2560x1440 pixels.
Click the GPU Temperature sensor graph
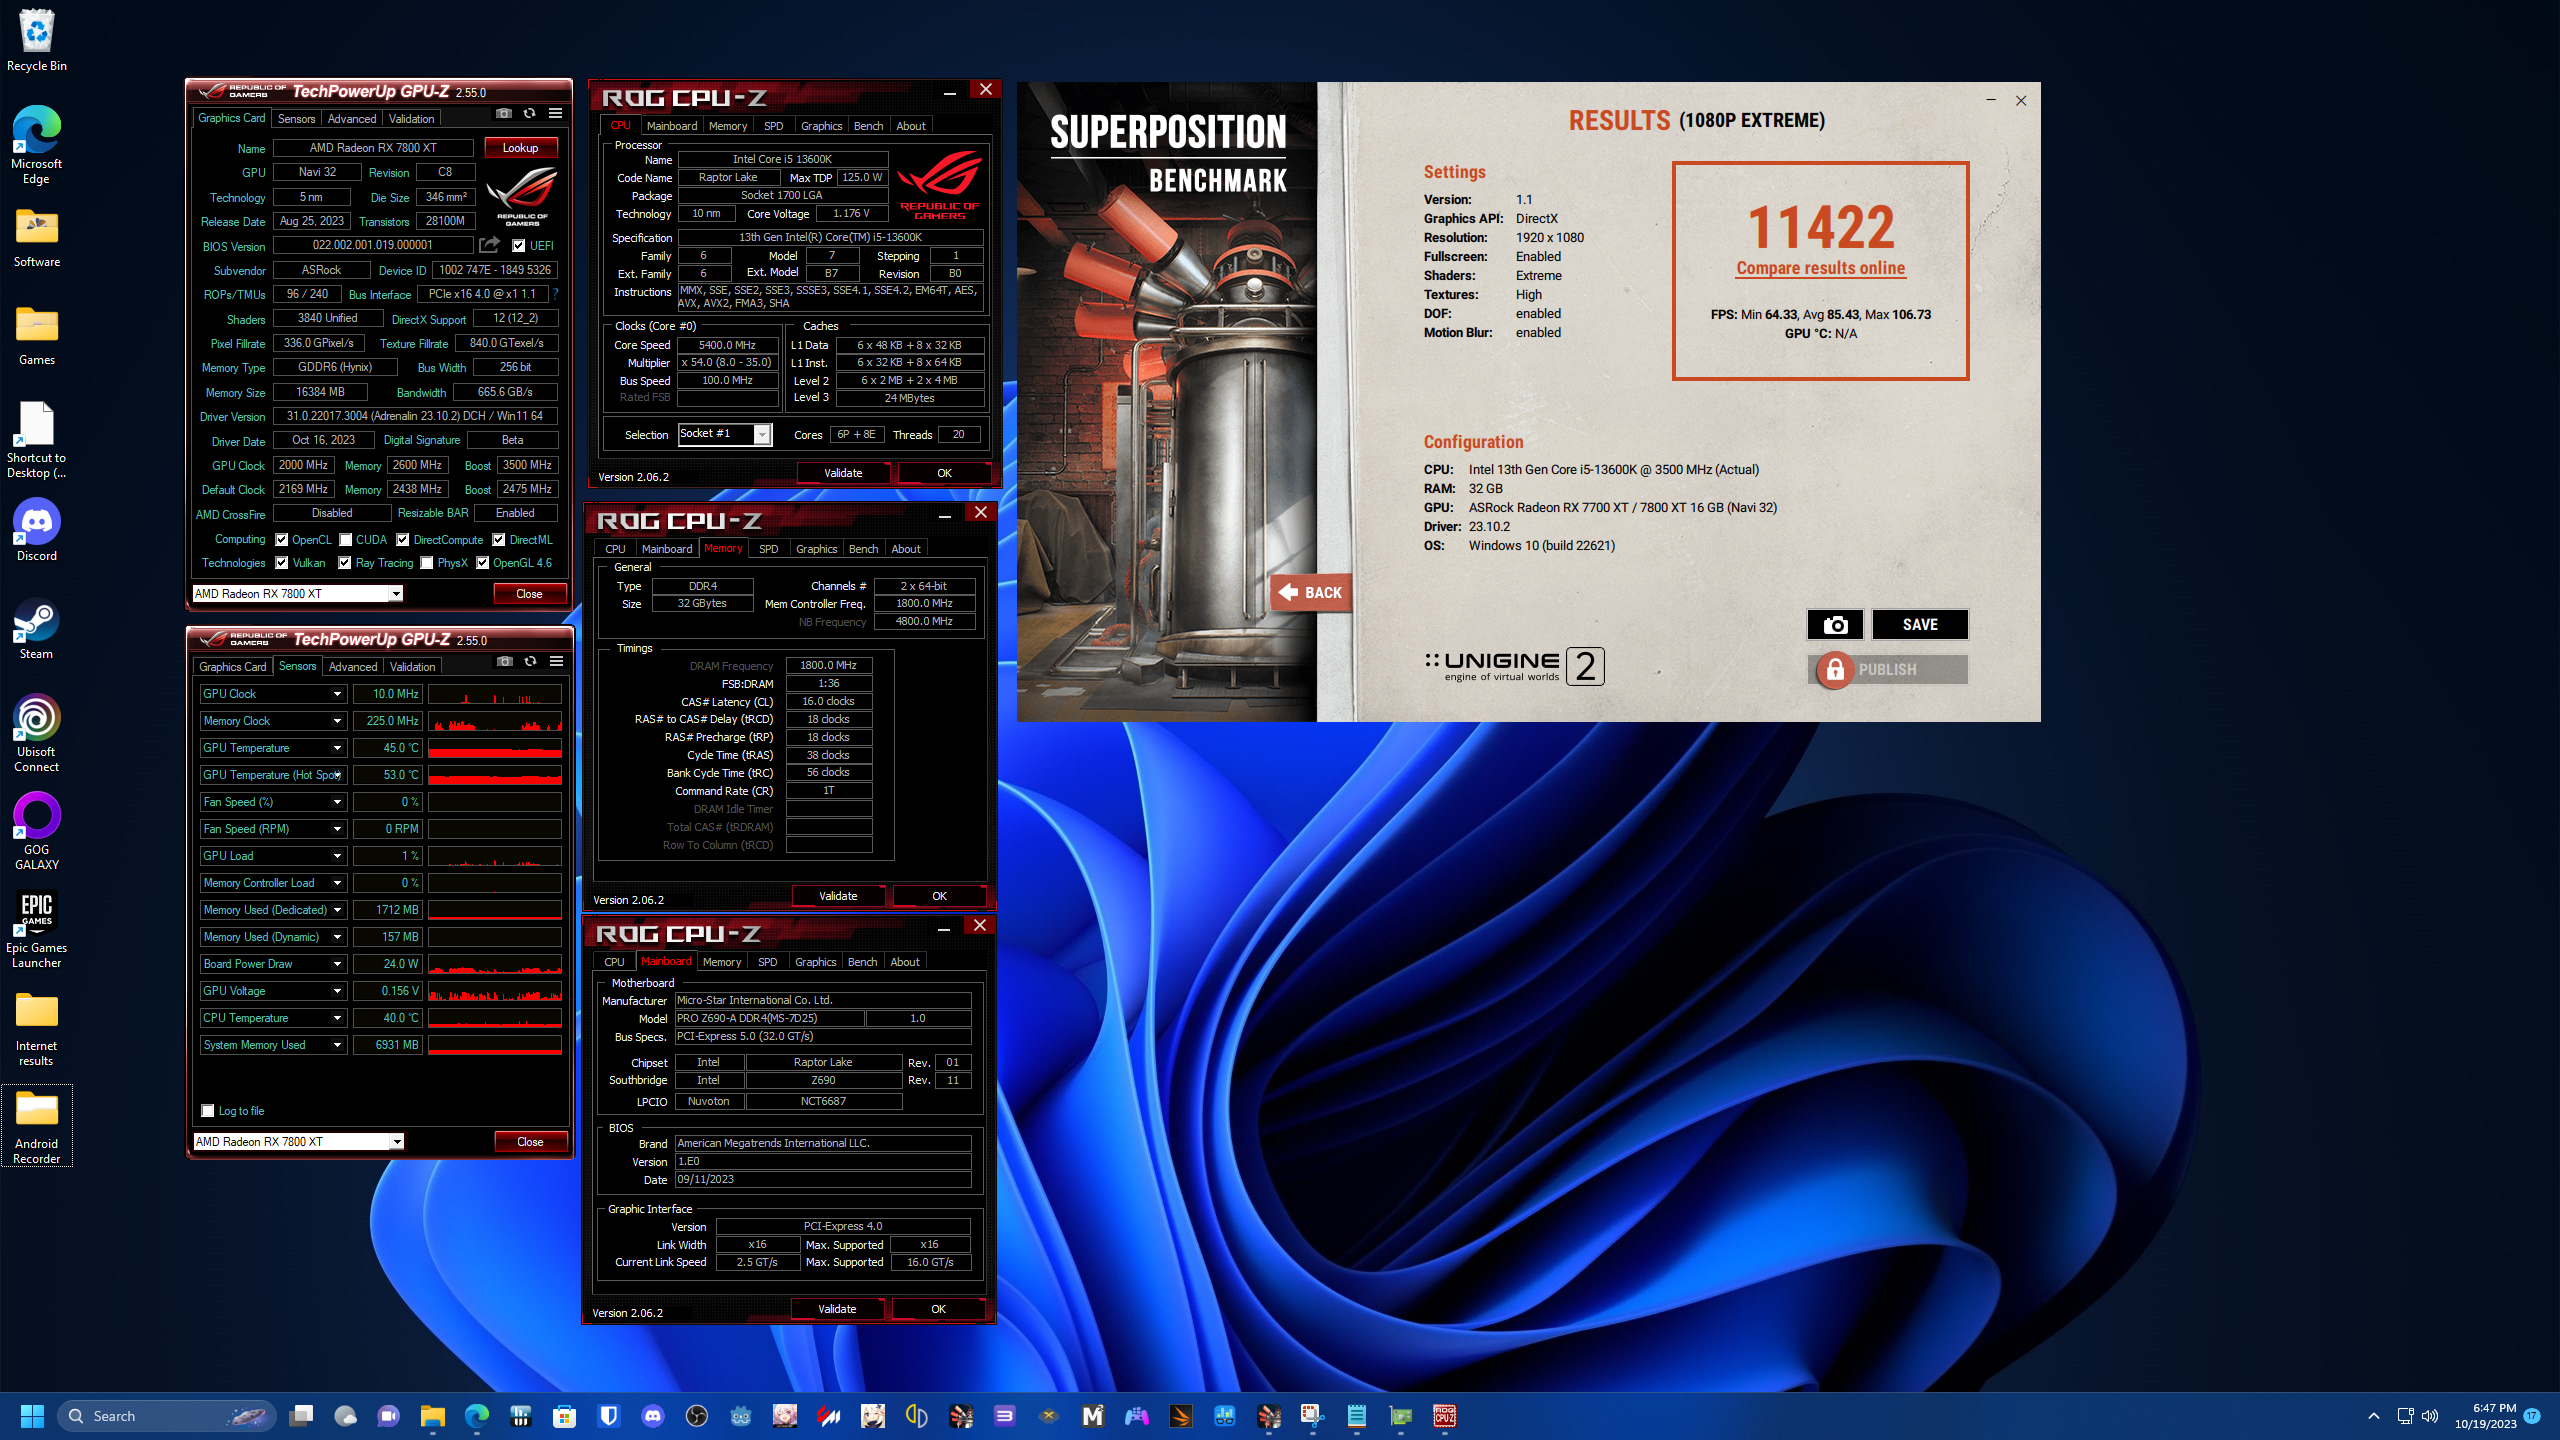click(x=495, y=748)
